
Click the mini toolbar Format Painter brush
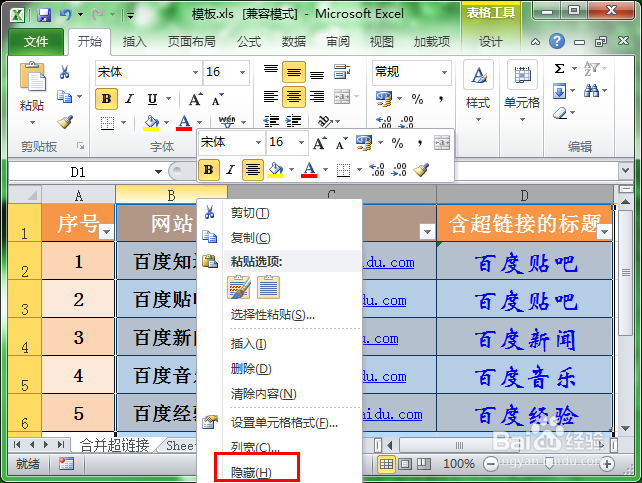[421, 169]
